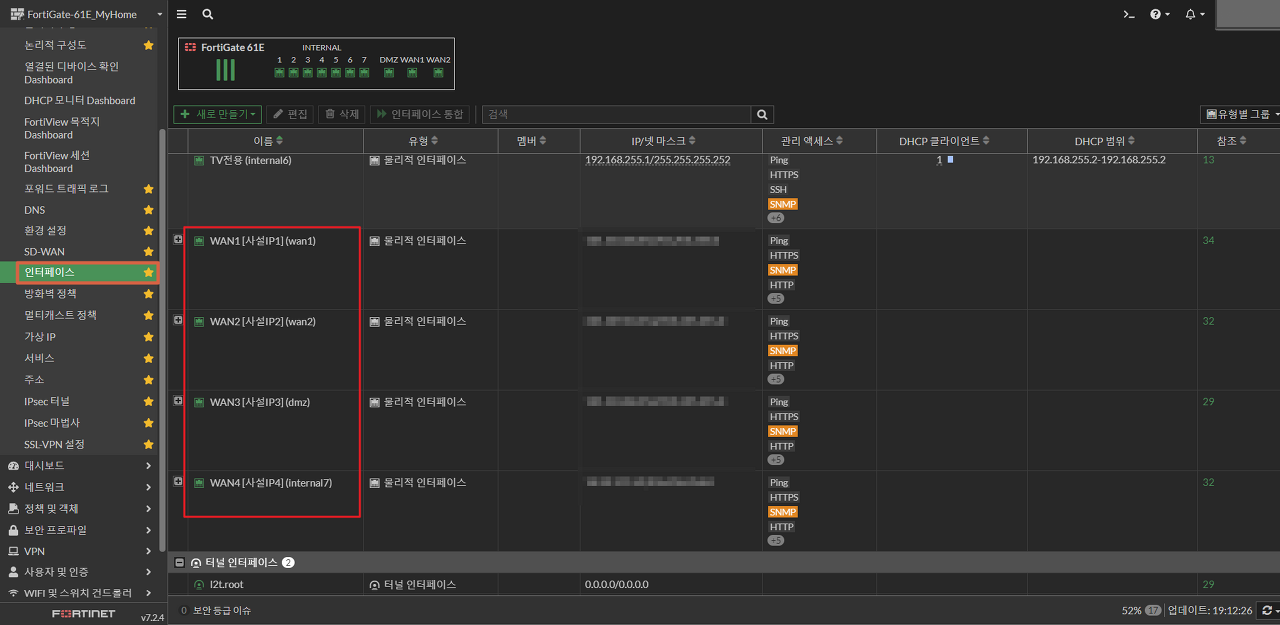The height and width of the screenshot is (625, 1280).
Task: Sort by 멤버 column sort icon
Action: [543, 141]
